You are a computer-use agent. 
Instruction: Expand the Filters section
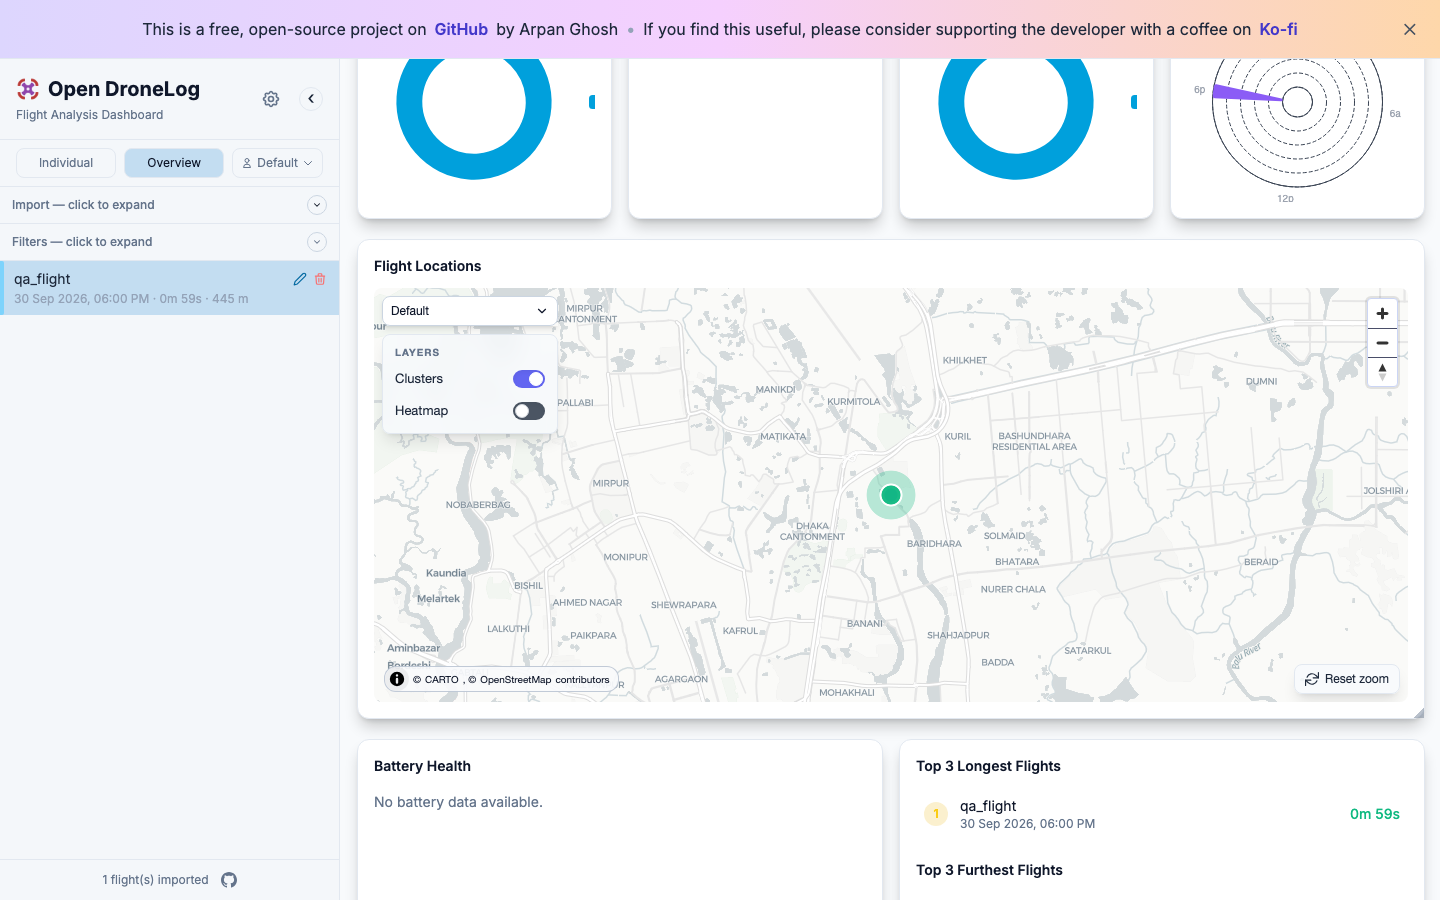point(169,242)
